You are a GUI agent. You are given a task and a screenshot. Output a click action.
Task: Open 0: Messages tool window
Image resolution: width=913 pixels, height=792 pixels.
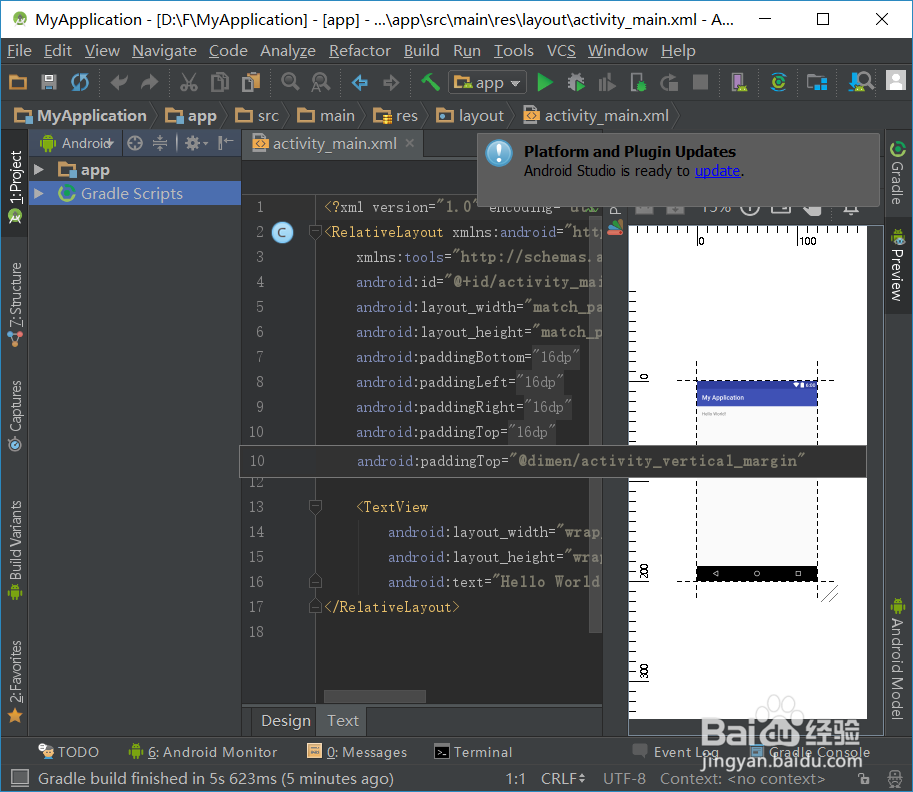click(x=357, y=752)
